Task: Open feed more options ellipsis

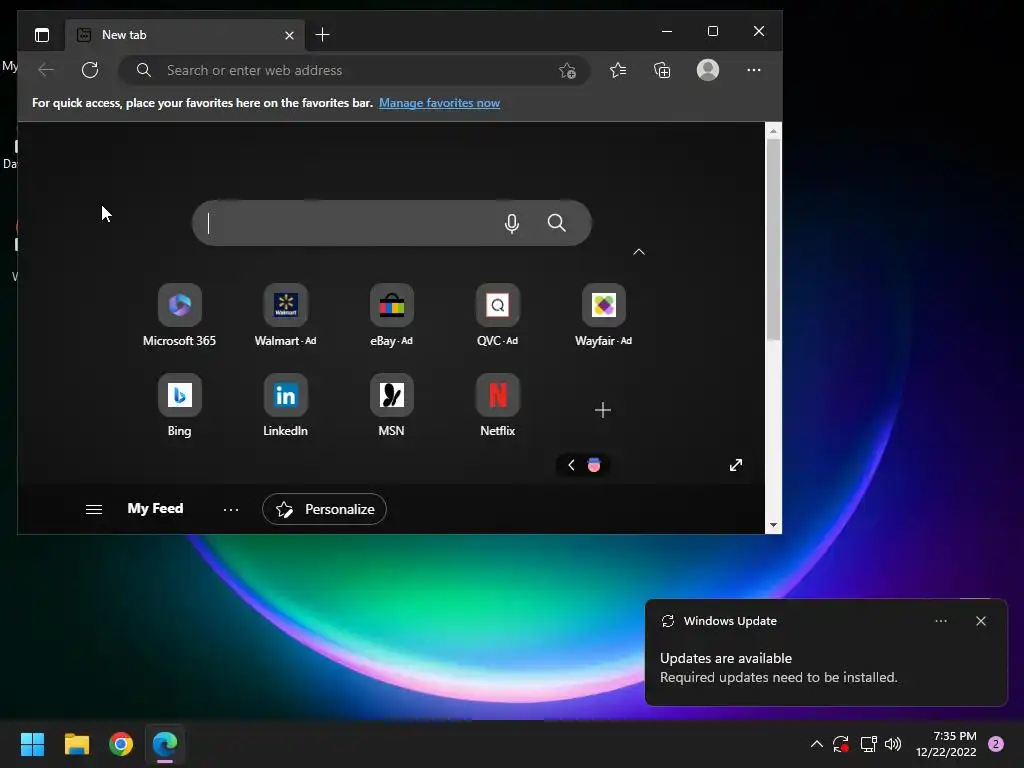Action: [x=231, y=509]
